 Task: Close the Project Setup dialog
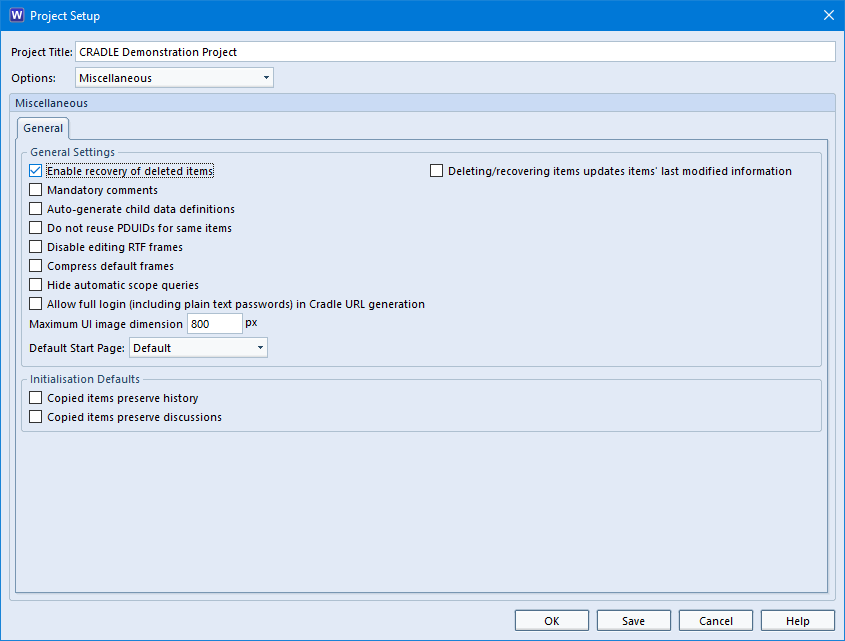(x=829, y=15)
